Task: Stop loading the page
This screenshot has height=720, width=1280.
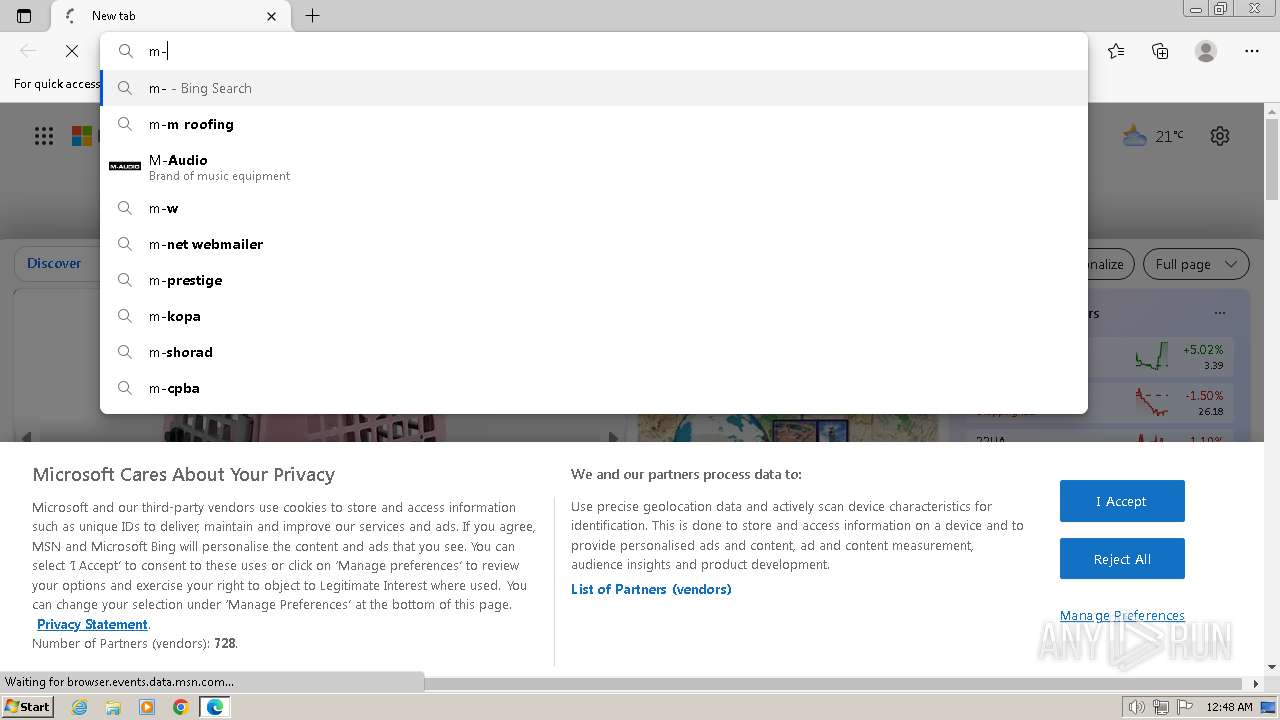Action: [x=72, y=51]
